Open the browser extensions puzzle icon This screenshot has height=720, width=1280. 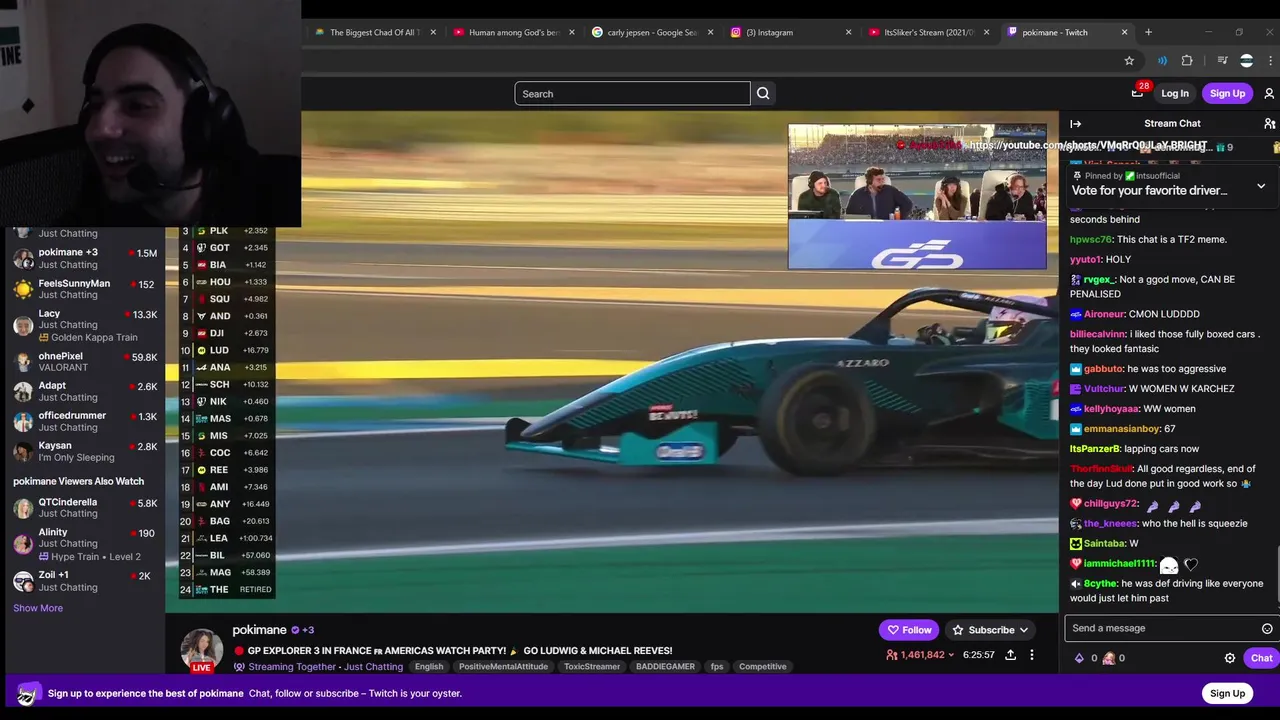(x=1187, y=60)
